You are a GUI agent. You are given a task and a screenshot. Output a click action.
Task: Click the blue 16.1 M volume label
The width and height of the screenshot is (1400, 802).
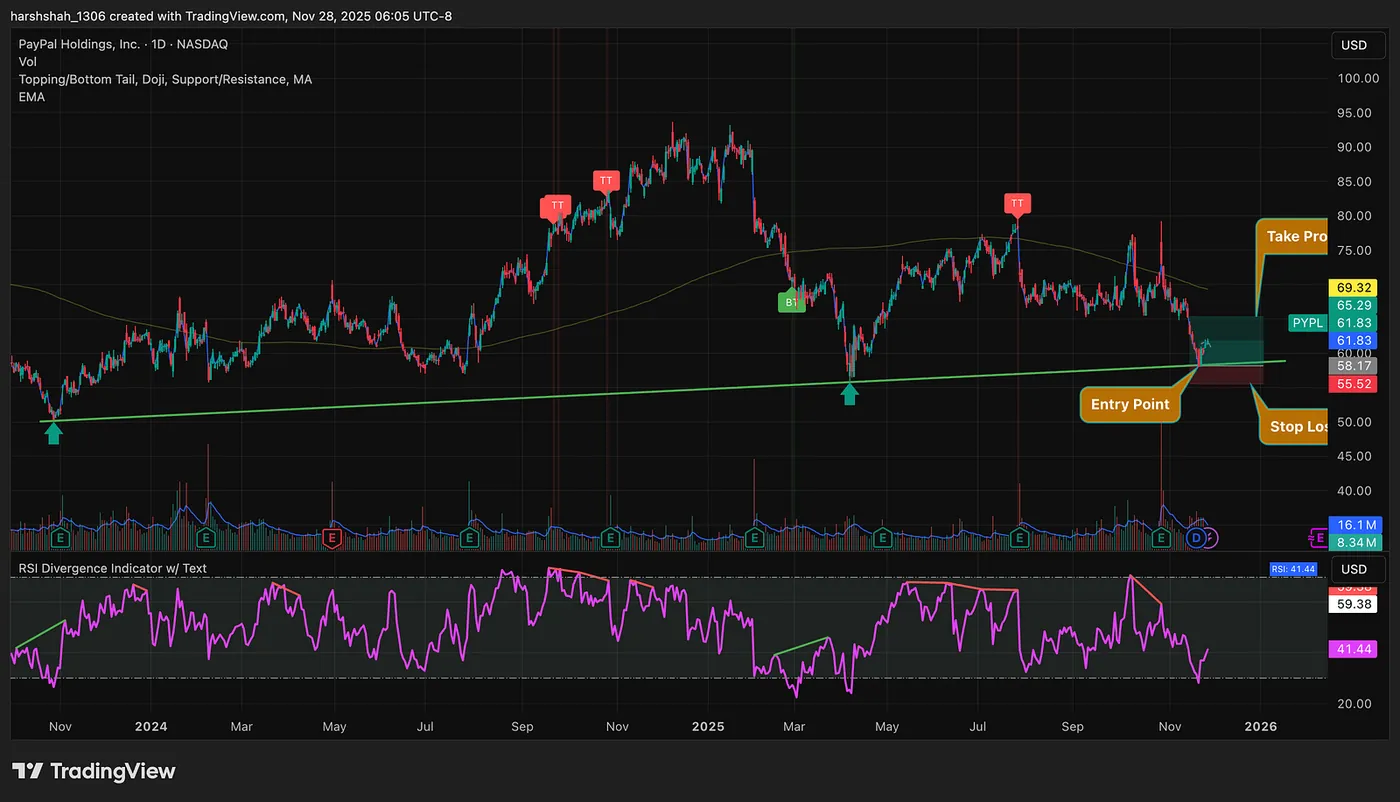(x=1355, y=525)
